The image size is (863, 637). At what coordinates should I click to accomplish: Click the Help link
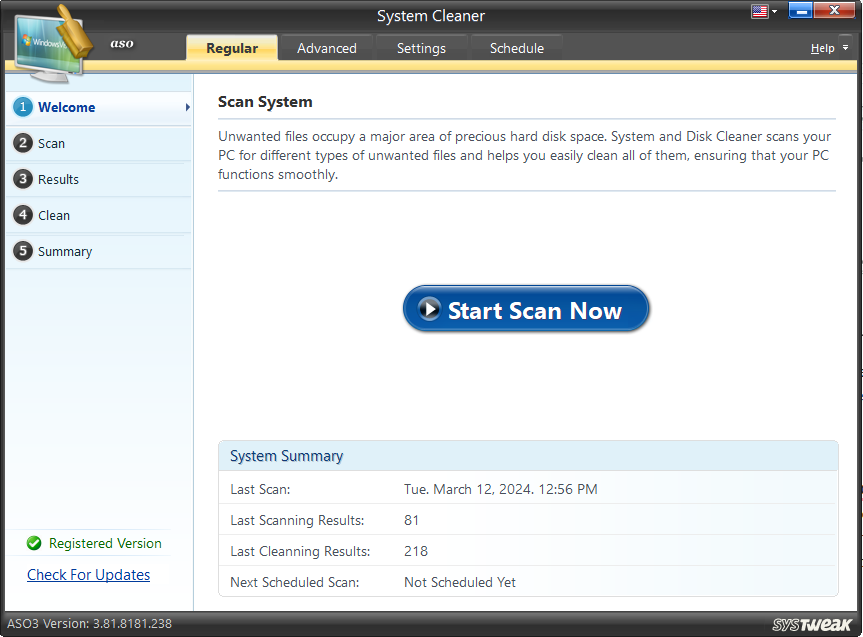(x=822, y=47)
